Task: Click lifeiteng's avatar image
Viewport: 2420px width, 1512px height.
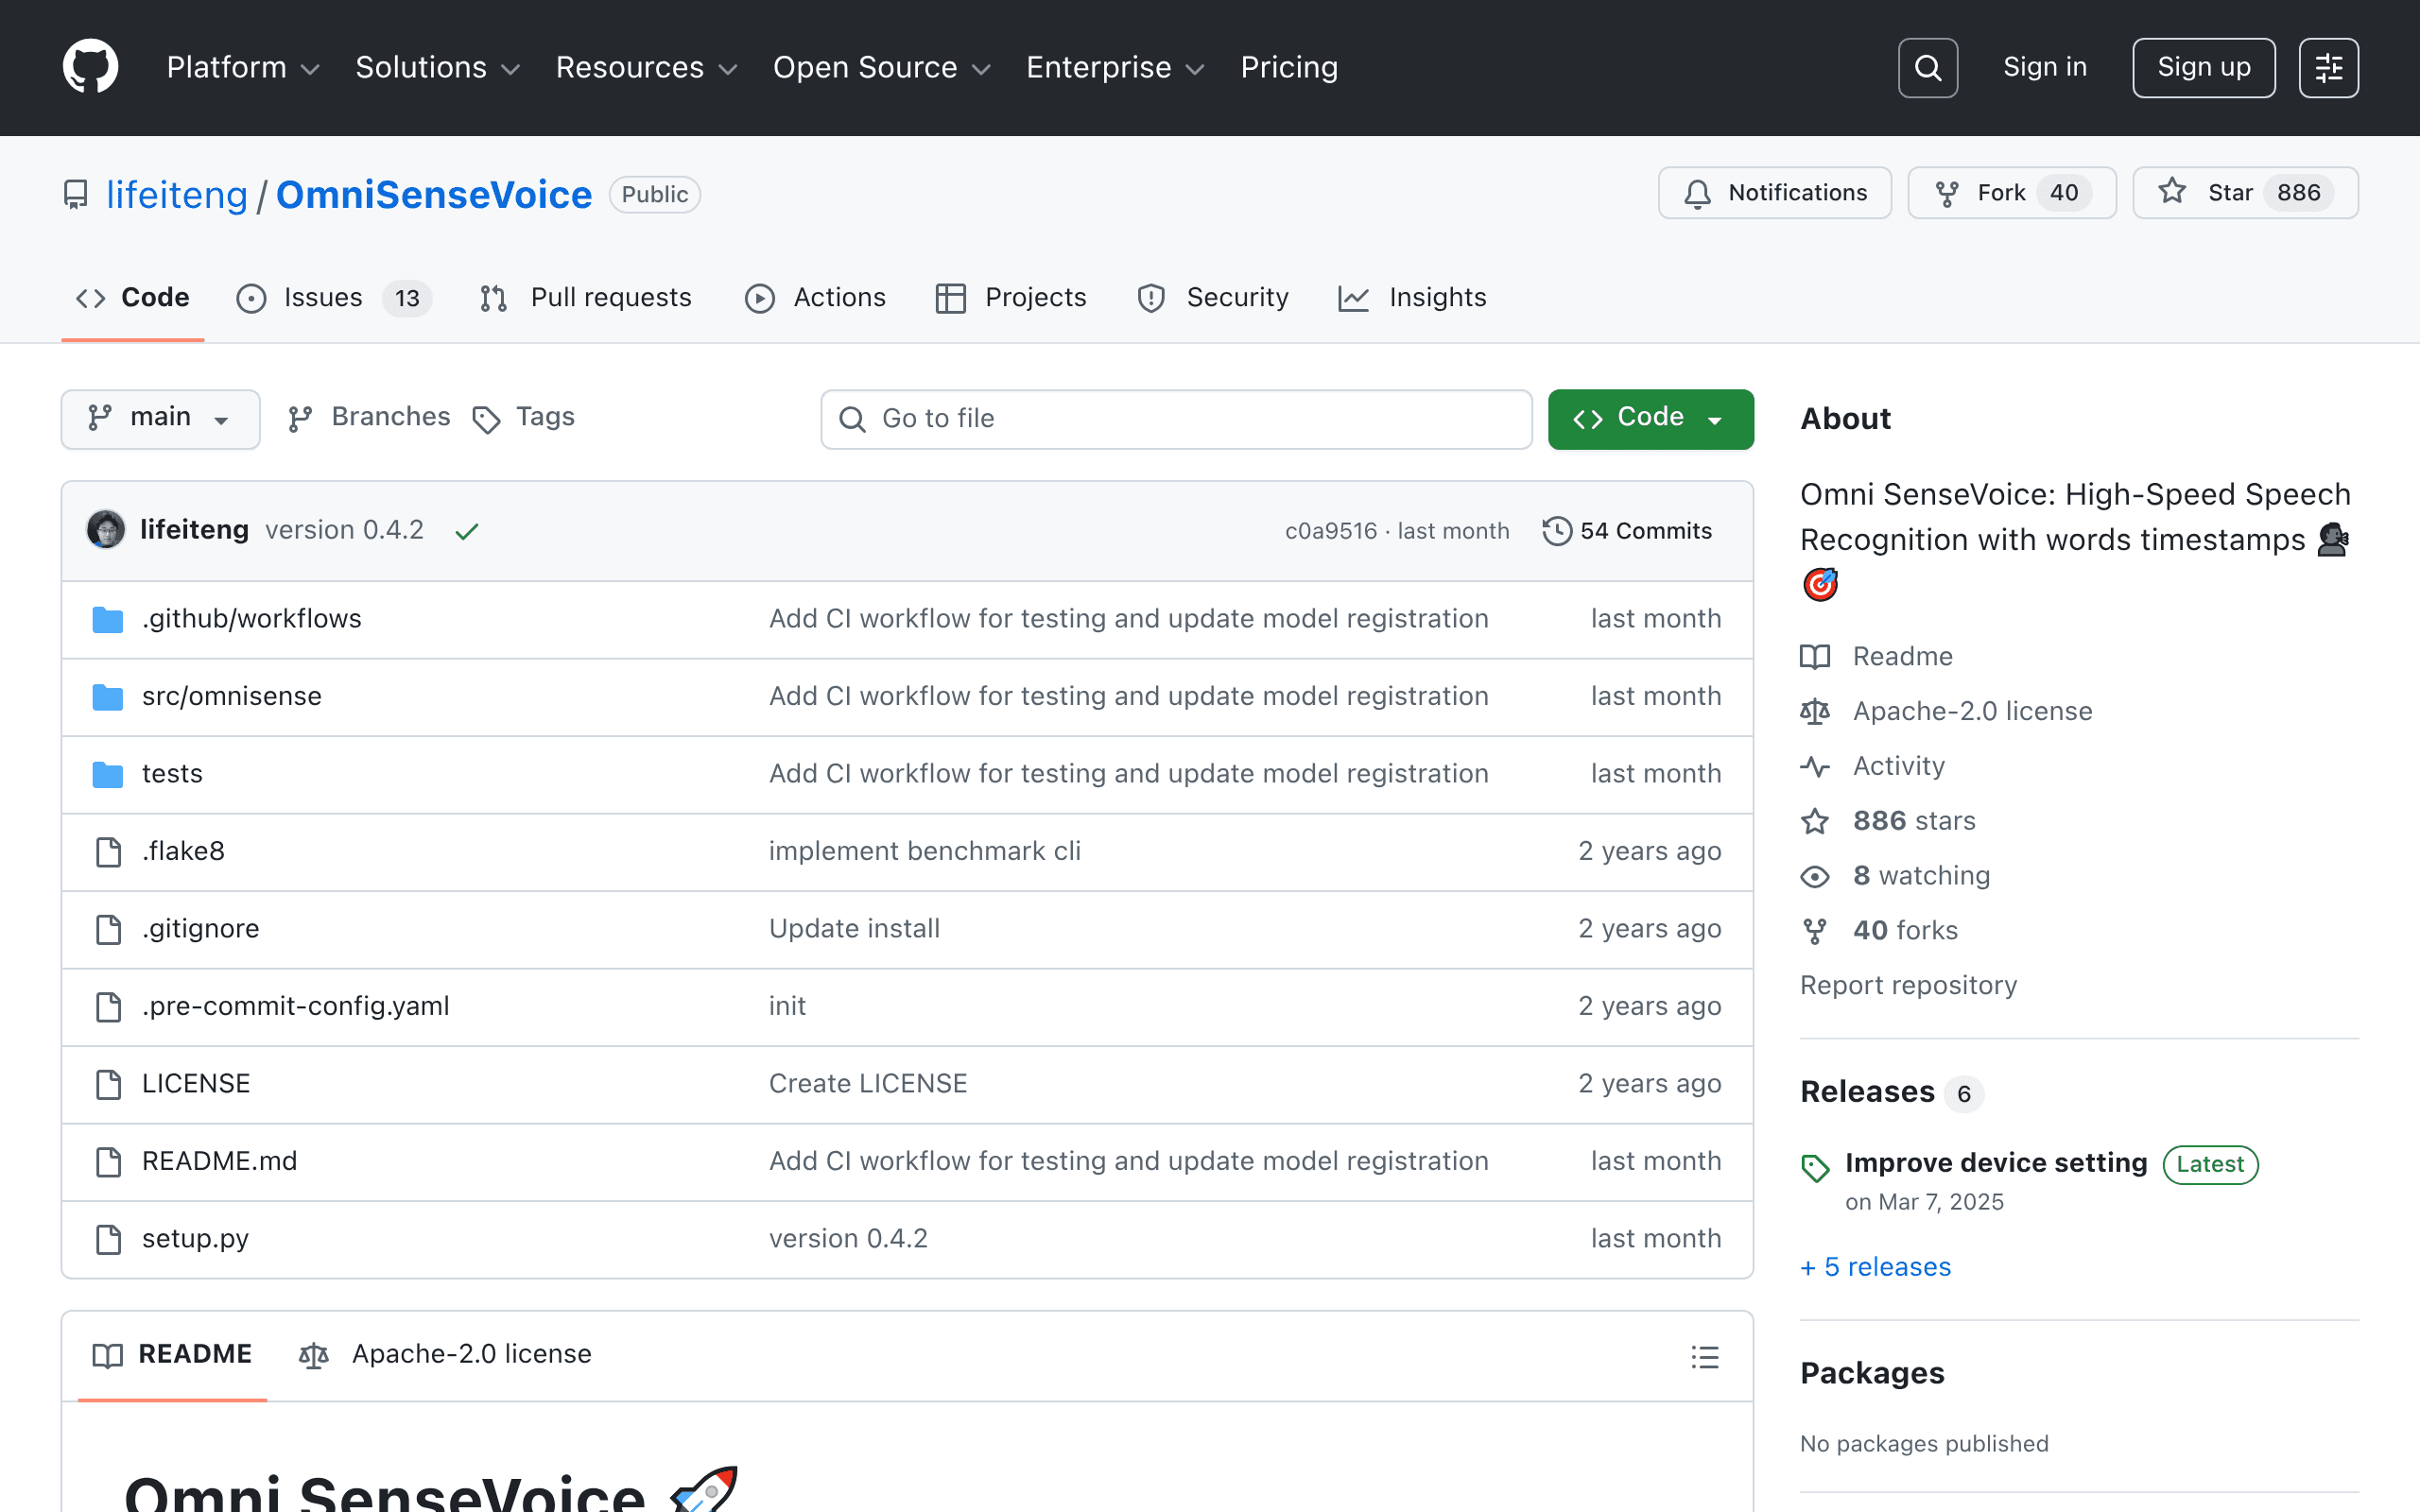Action: (x=106, y=530)
